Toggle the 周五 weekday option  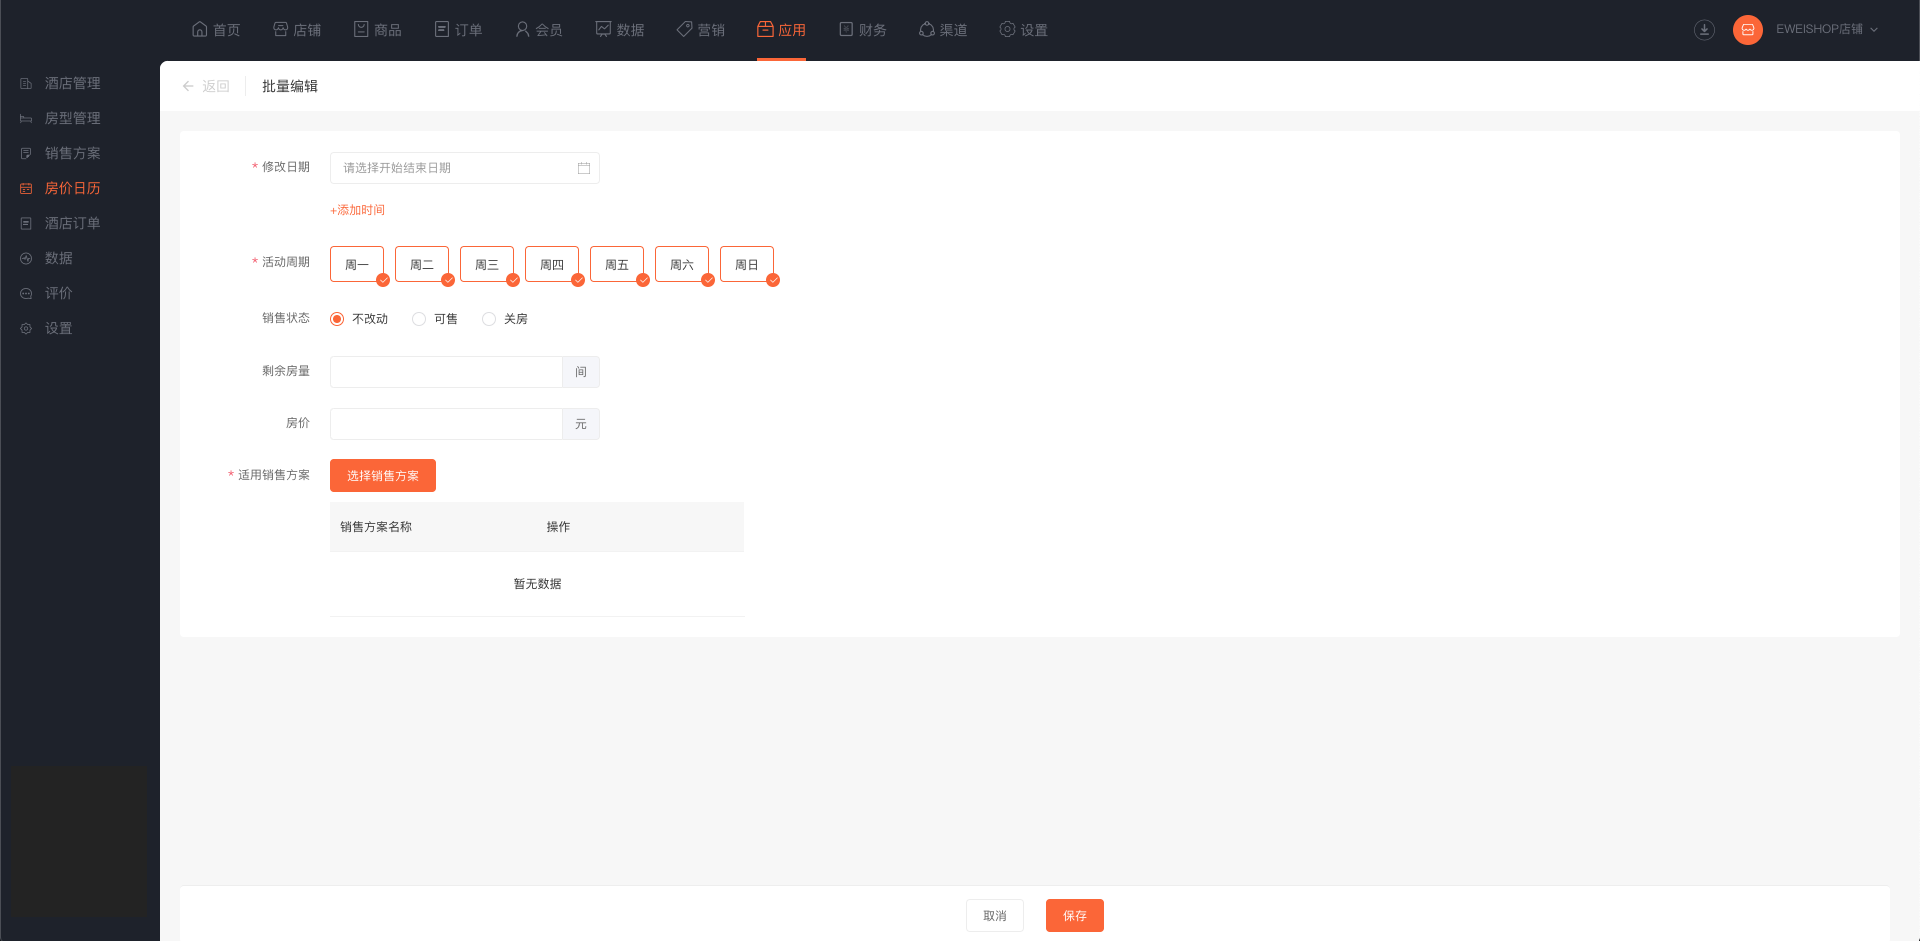tap(617, 264)
